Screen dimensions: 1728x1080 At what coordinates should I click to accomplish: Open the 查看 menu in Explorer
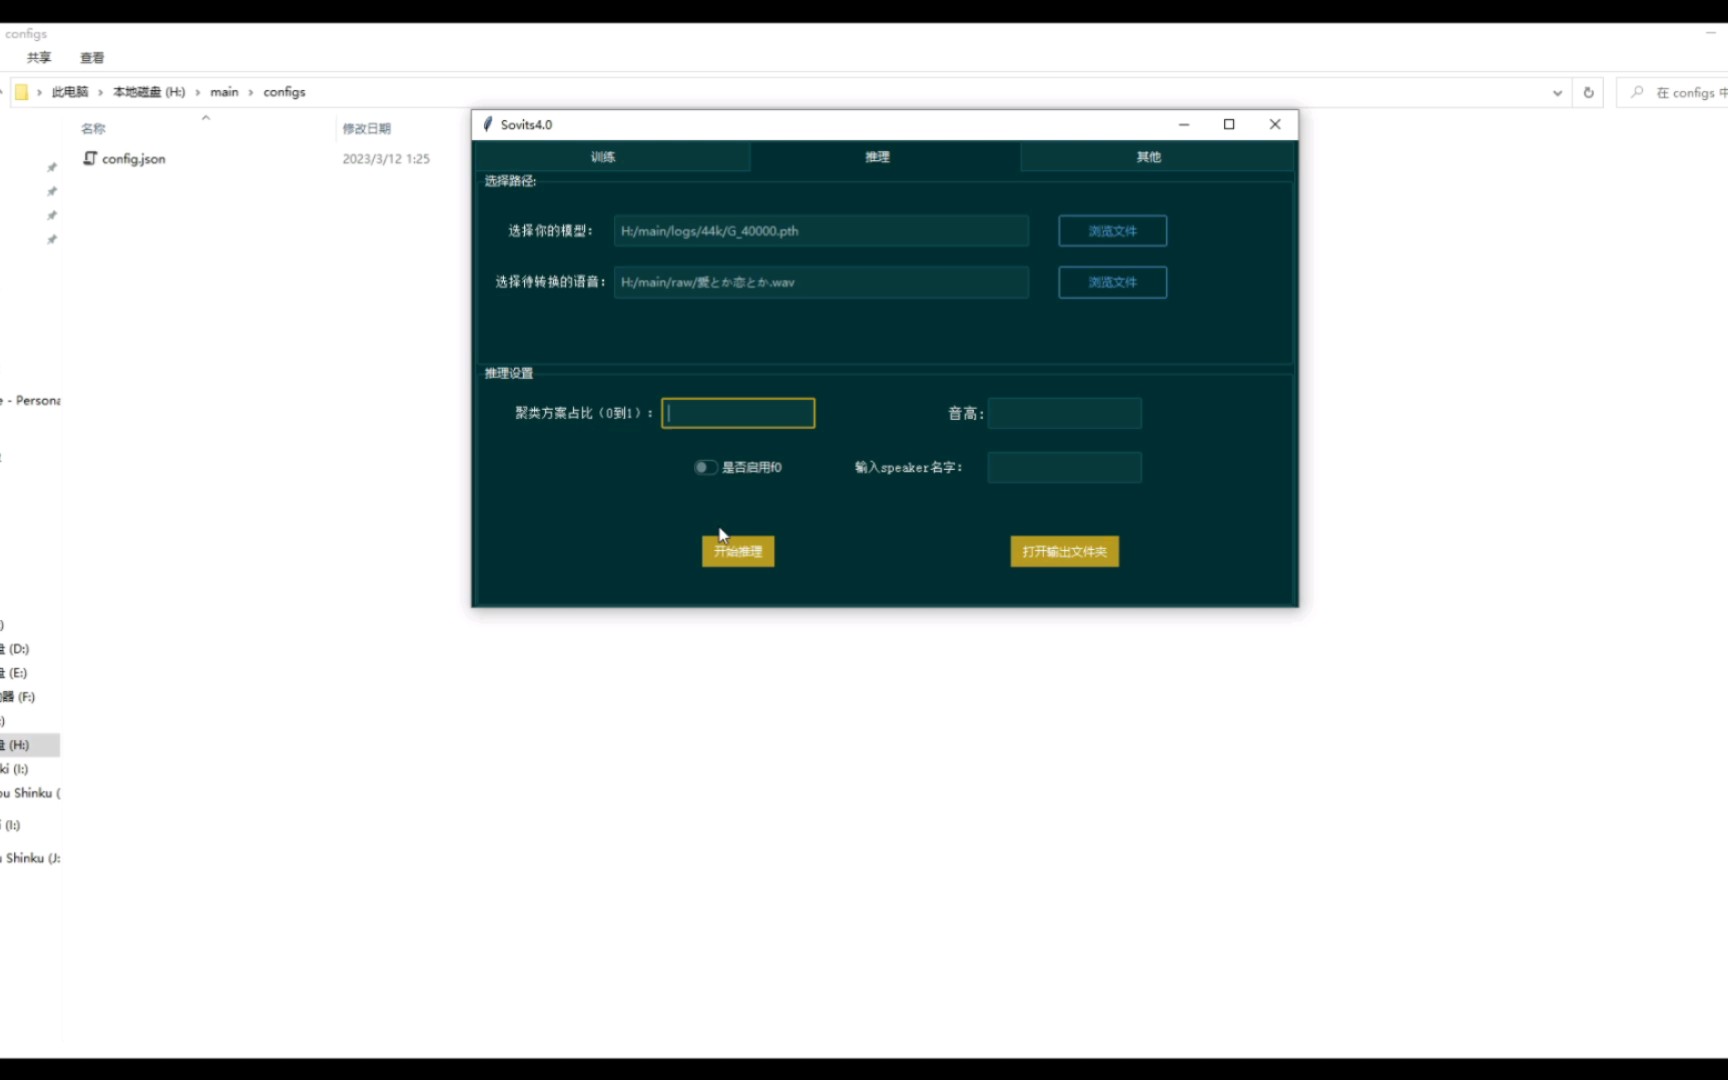pyautogui.click(x=92, y=57)
